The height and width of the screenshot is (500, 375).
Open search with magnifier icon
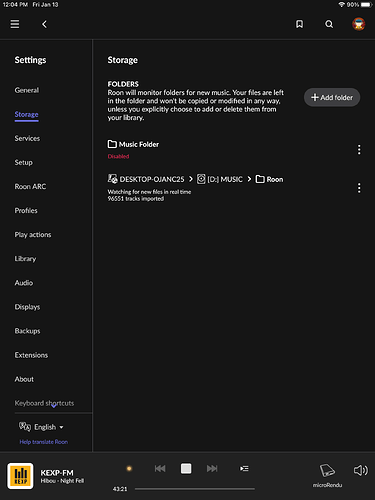coord(329,24)
